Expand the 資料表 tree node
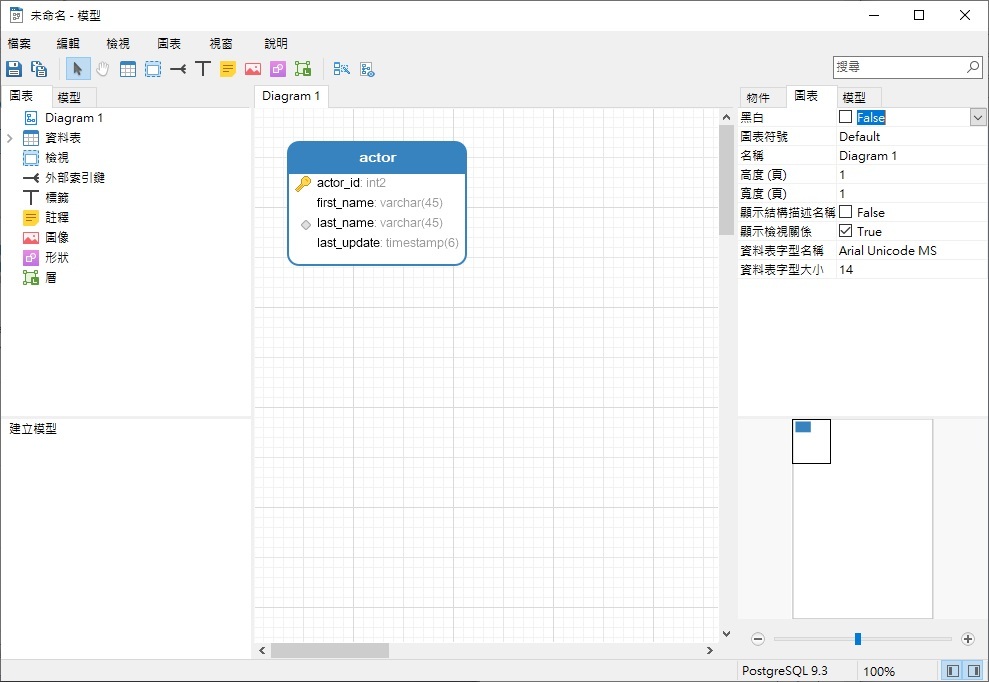Screen dimensions: 989x682 pyautogui.click(x=10, y=138)
